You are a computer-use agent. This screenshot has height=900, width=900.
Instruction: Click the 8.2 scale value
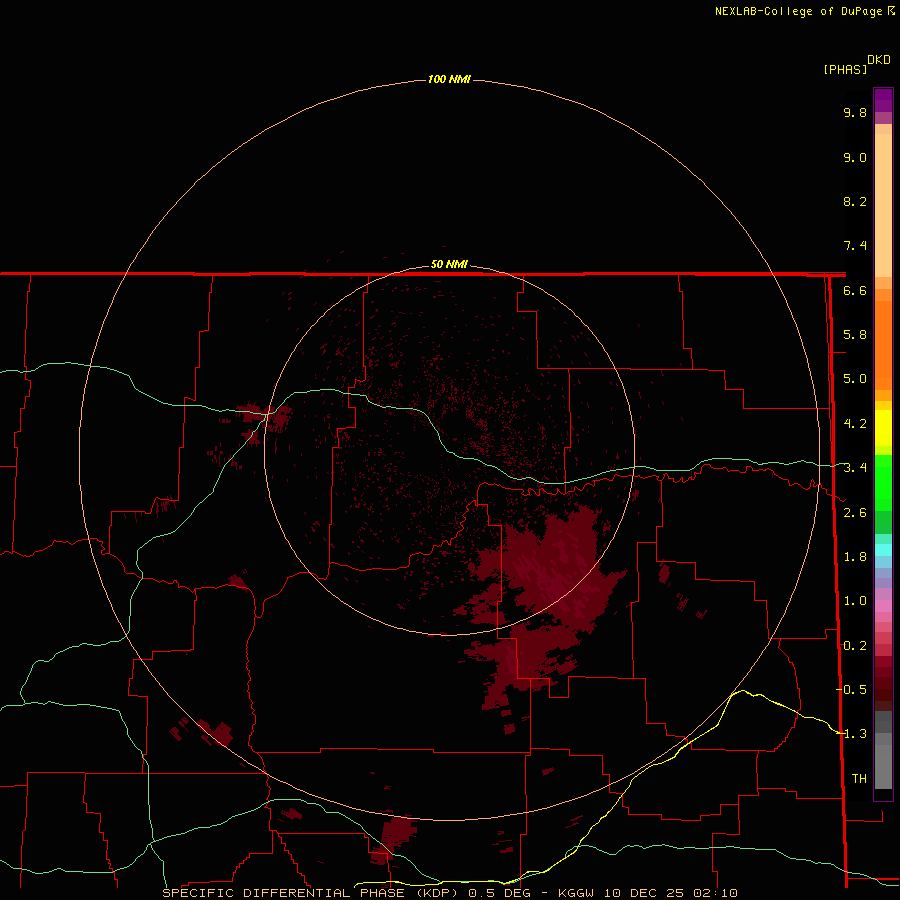click(x=855, y=201)
